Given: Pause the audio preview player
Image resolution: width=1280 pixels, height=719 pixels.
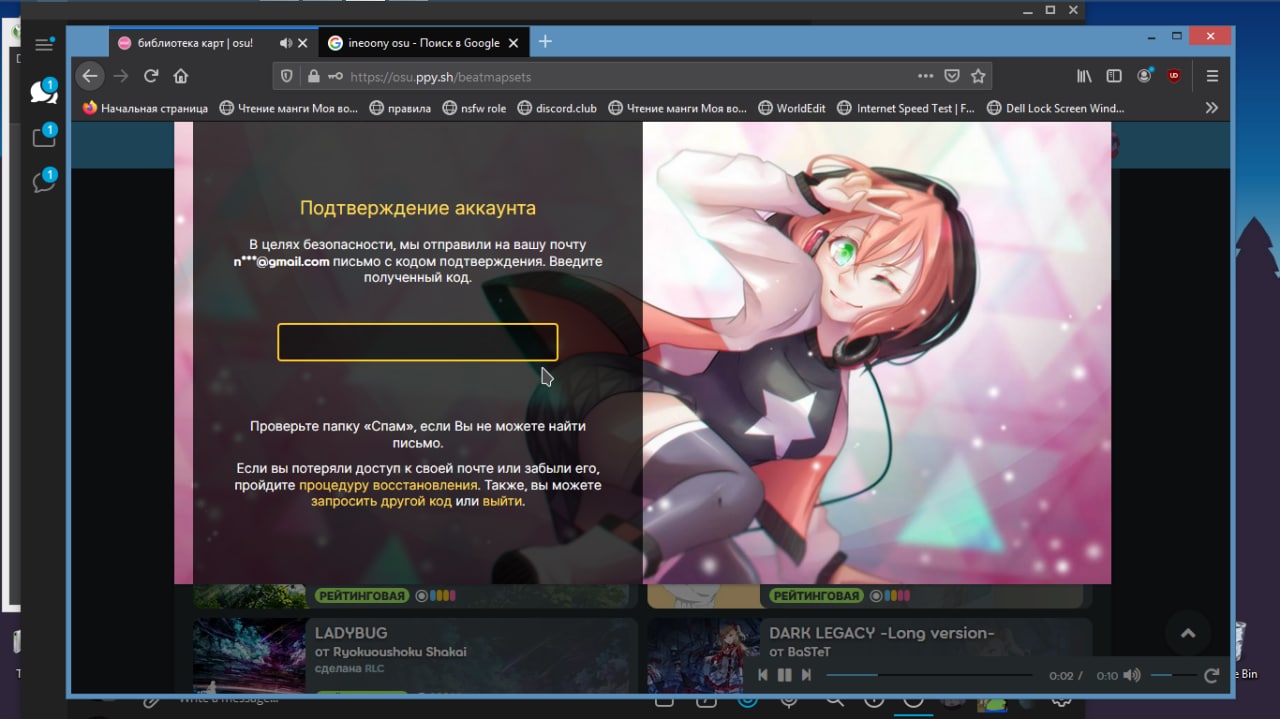Looking at the screenshot, I should point(785,675).
